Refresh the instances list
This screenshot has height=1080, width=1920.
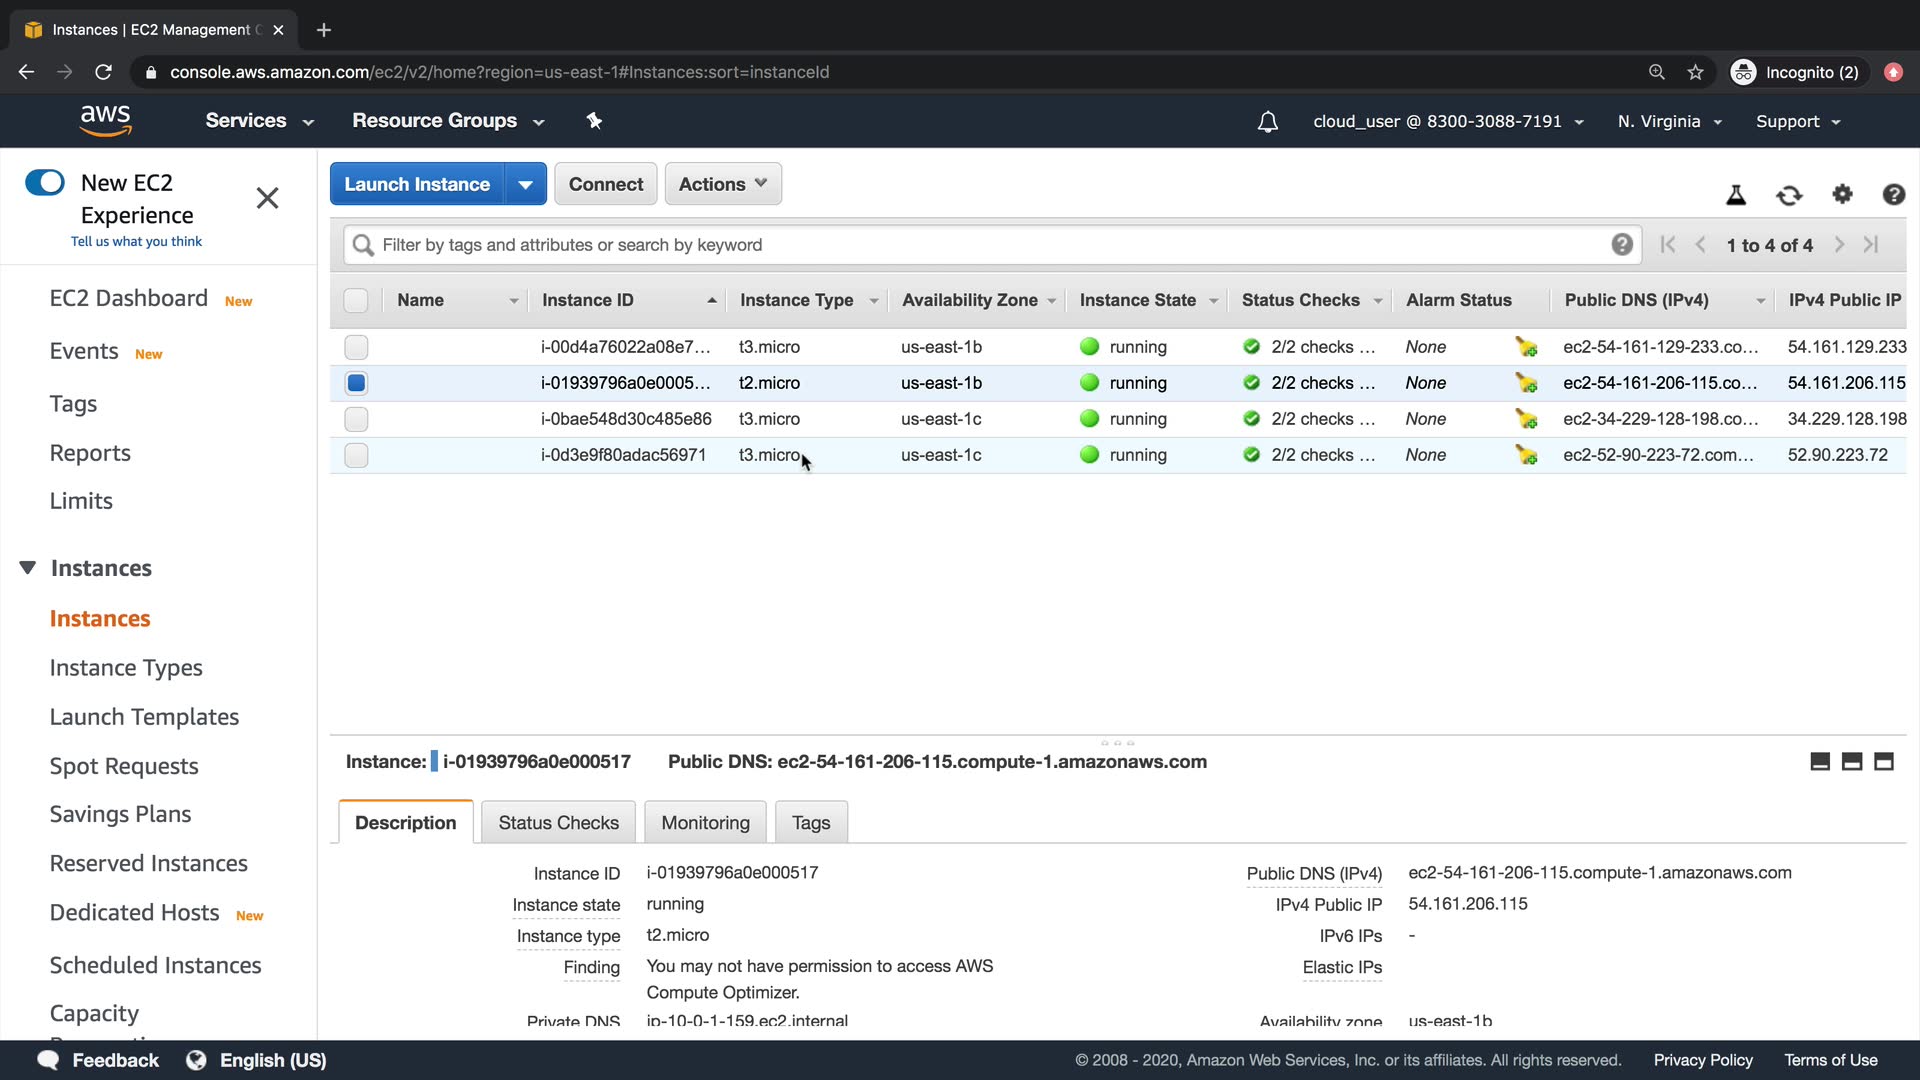pyautogui.click(x=1789, y=195)
